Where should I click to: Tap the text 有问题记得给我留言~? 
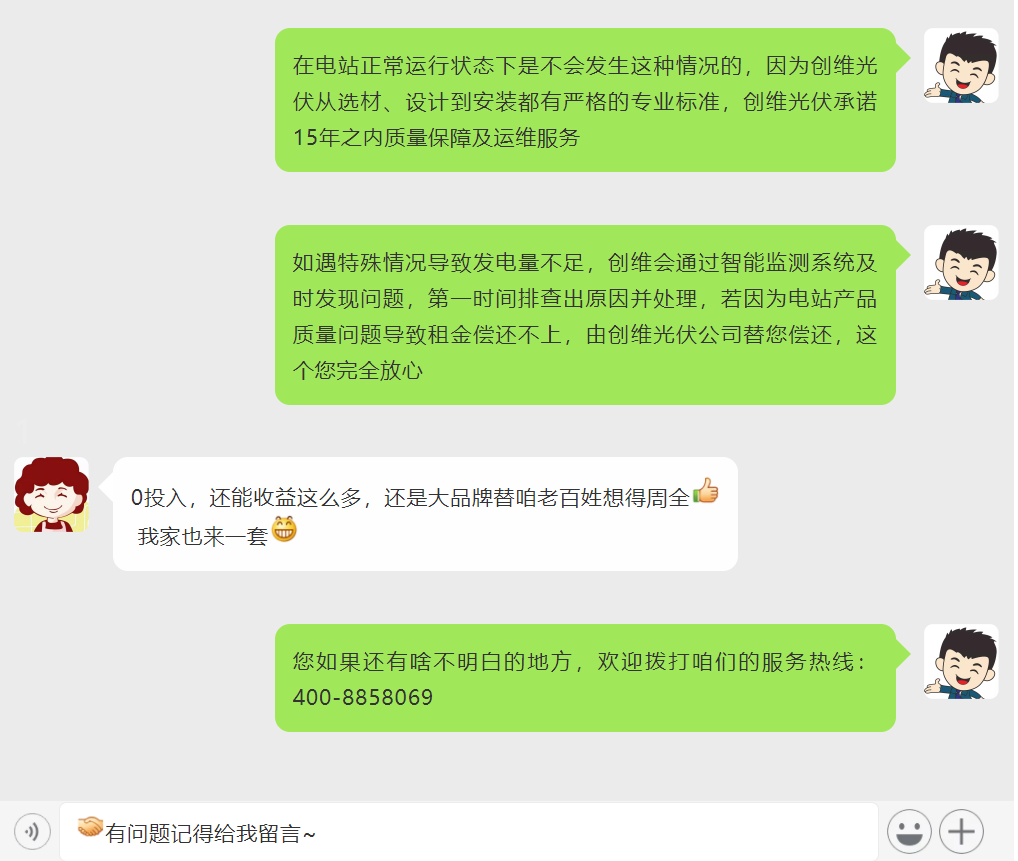coord(210,834)
